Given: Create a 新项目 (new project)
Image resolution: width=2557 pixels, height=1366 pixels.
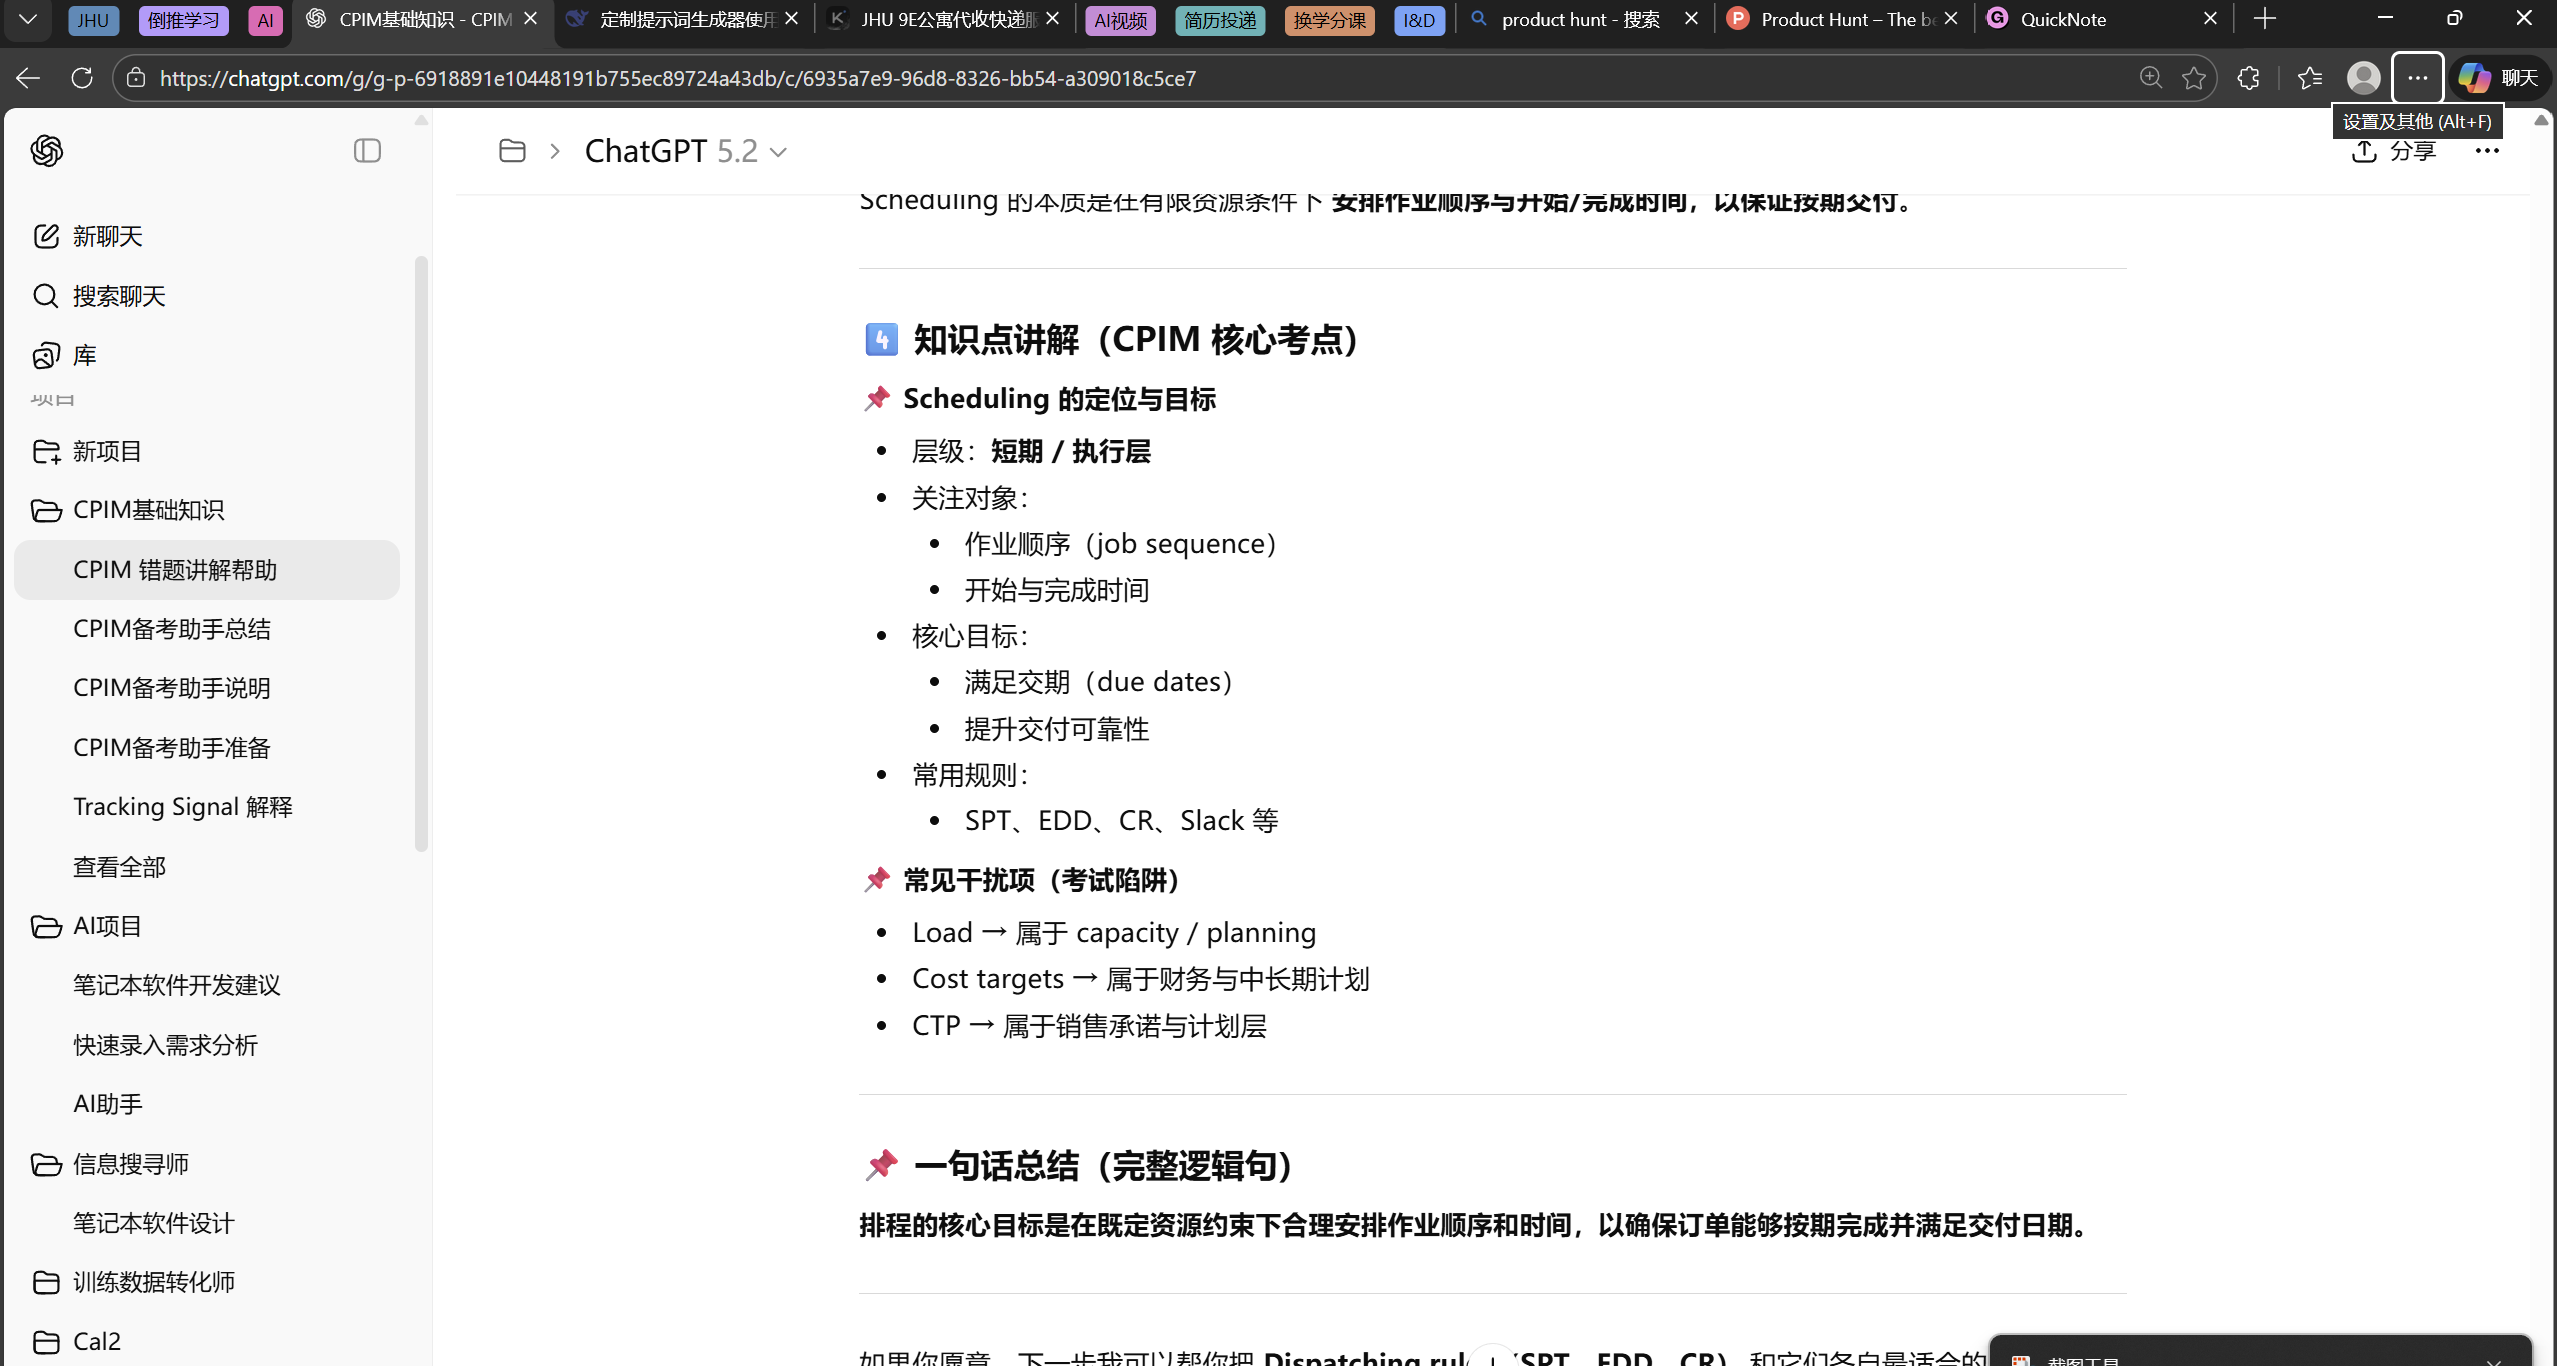Looking at the screenshot, I should tap(107, 451).
